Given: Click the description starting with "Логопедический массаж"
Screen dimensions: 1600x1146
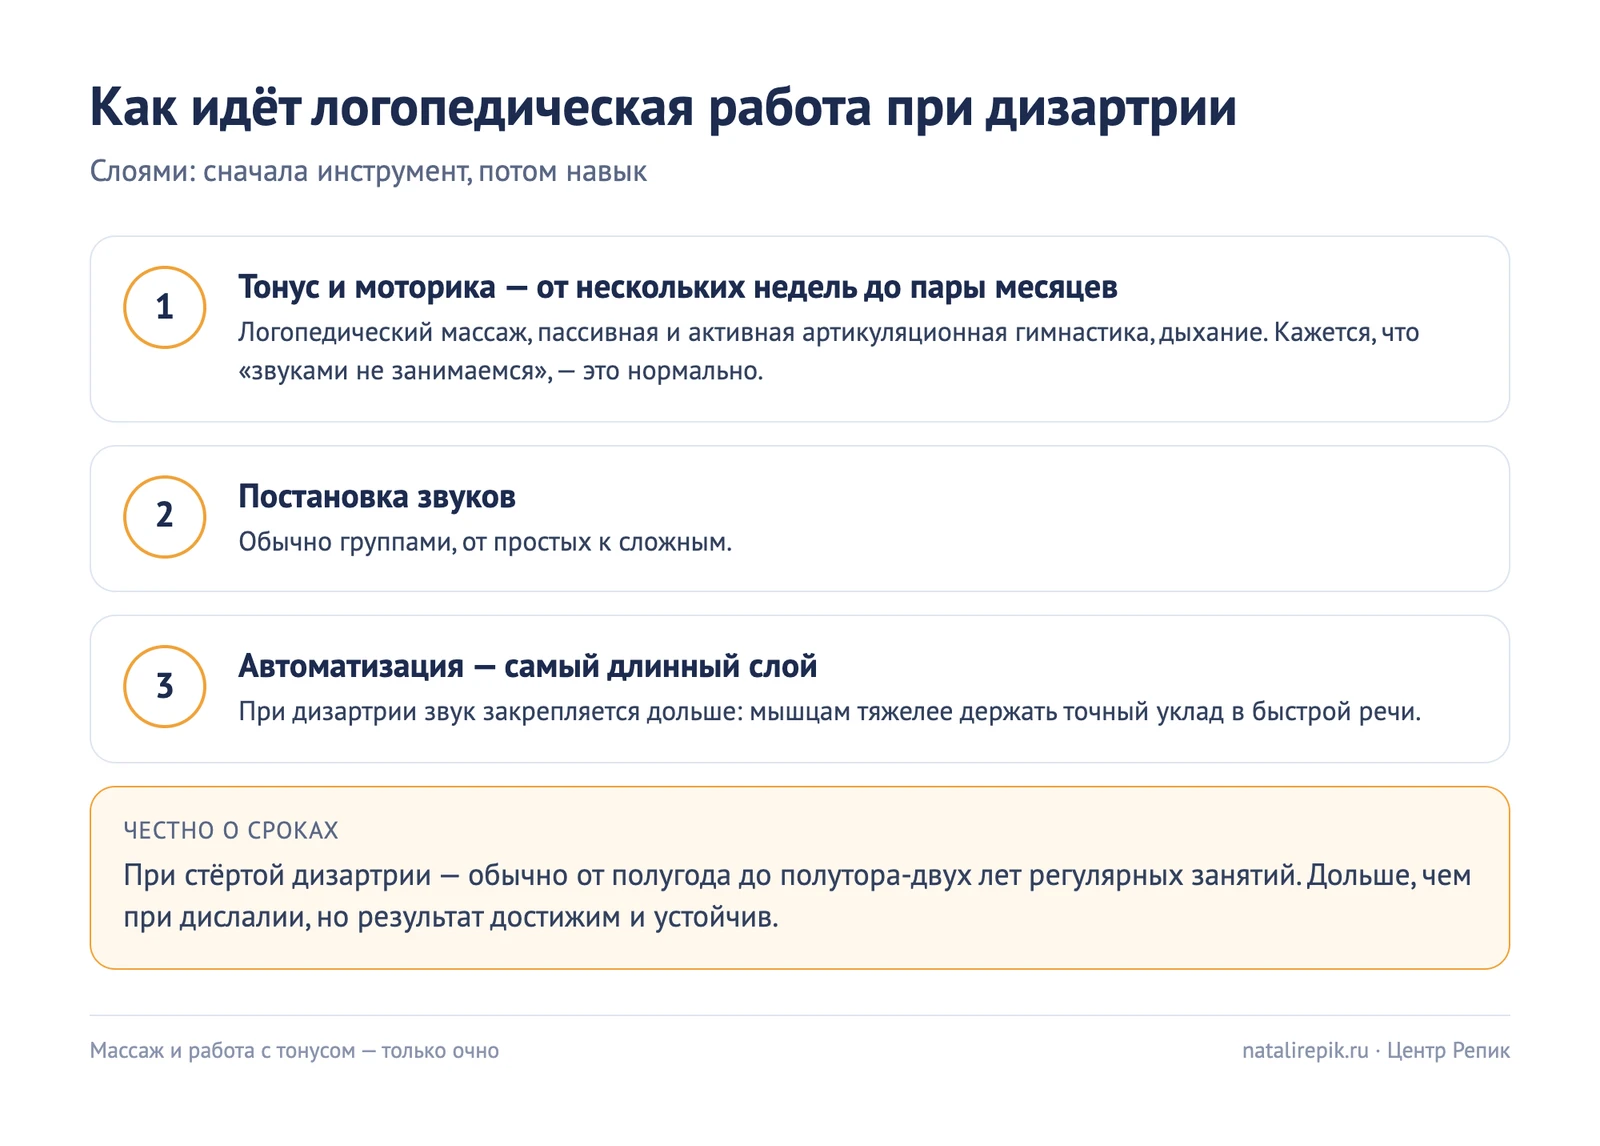Looking at the screenshot, I should tap(828, 351).
